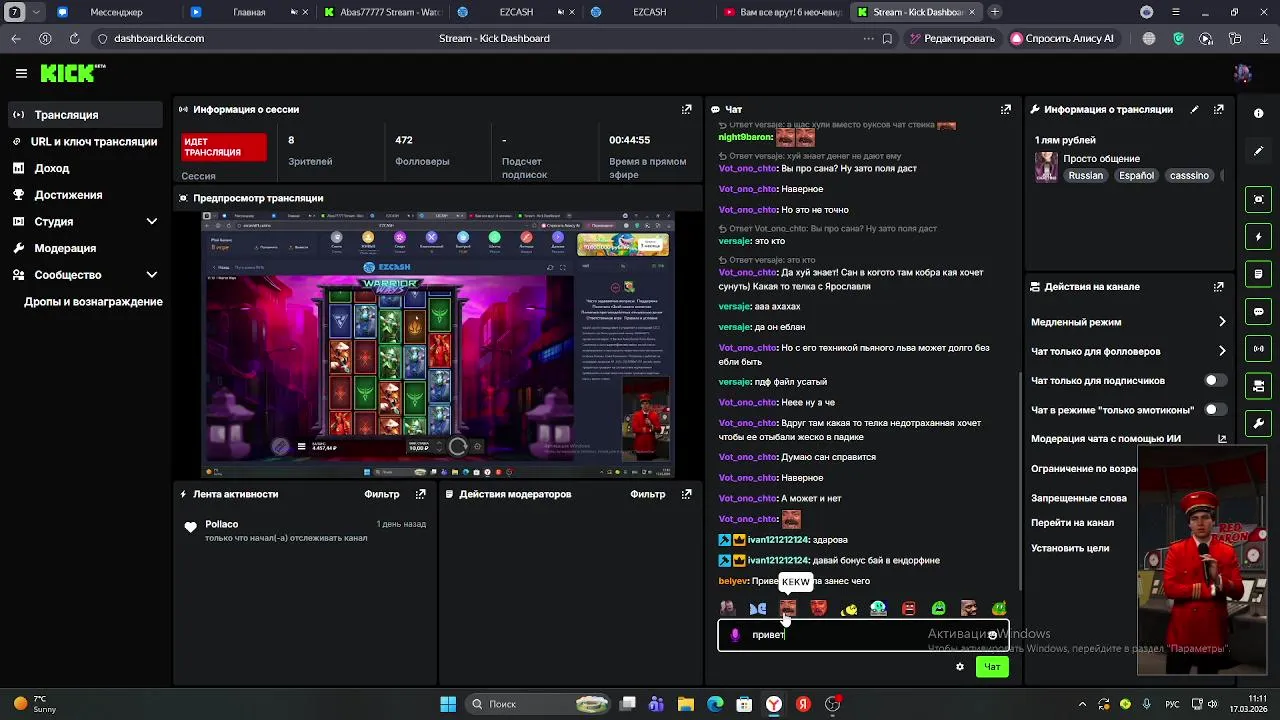
Task: Open Установить цели in channel actions
Action: tap(1070, 548)
